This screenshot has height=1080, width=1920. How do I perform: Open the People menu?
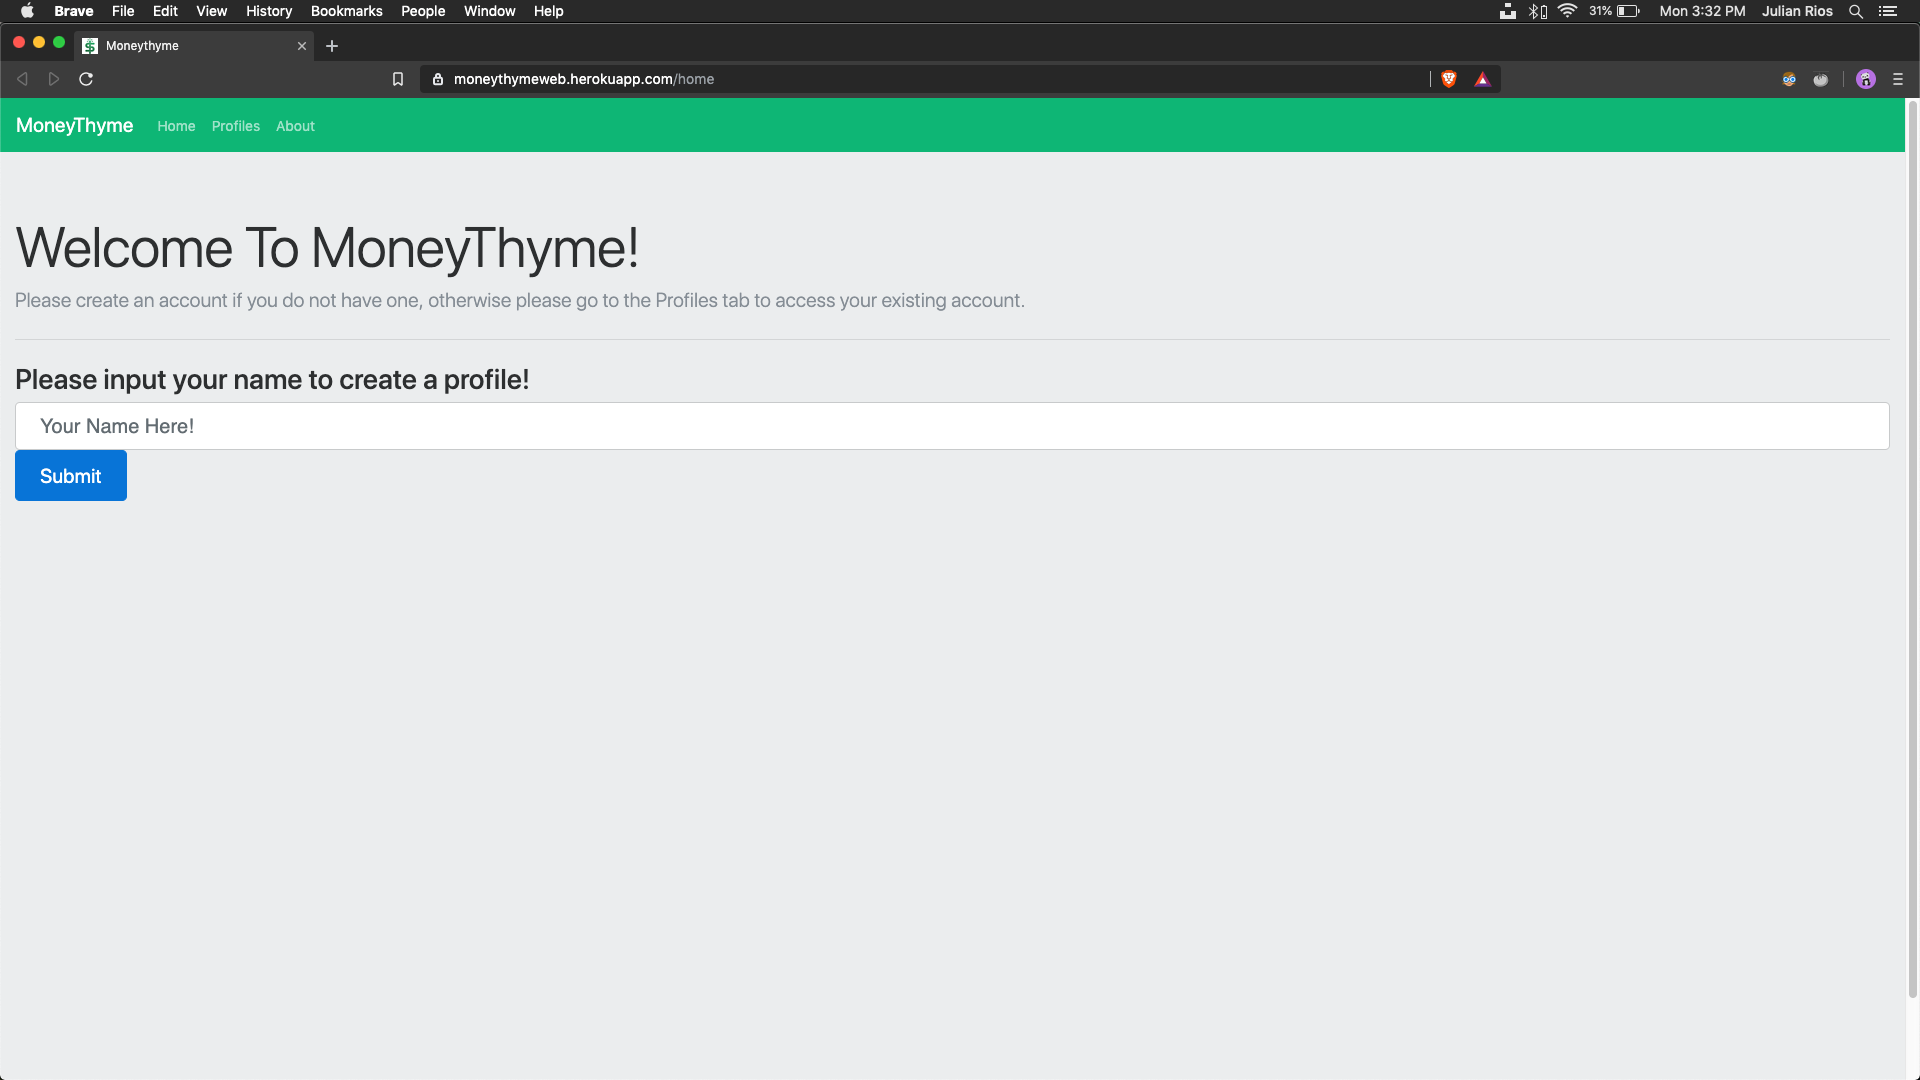[423, 11]
